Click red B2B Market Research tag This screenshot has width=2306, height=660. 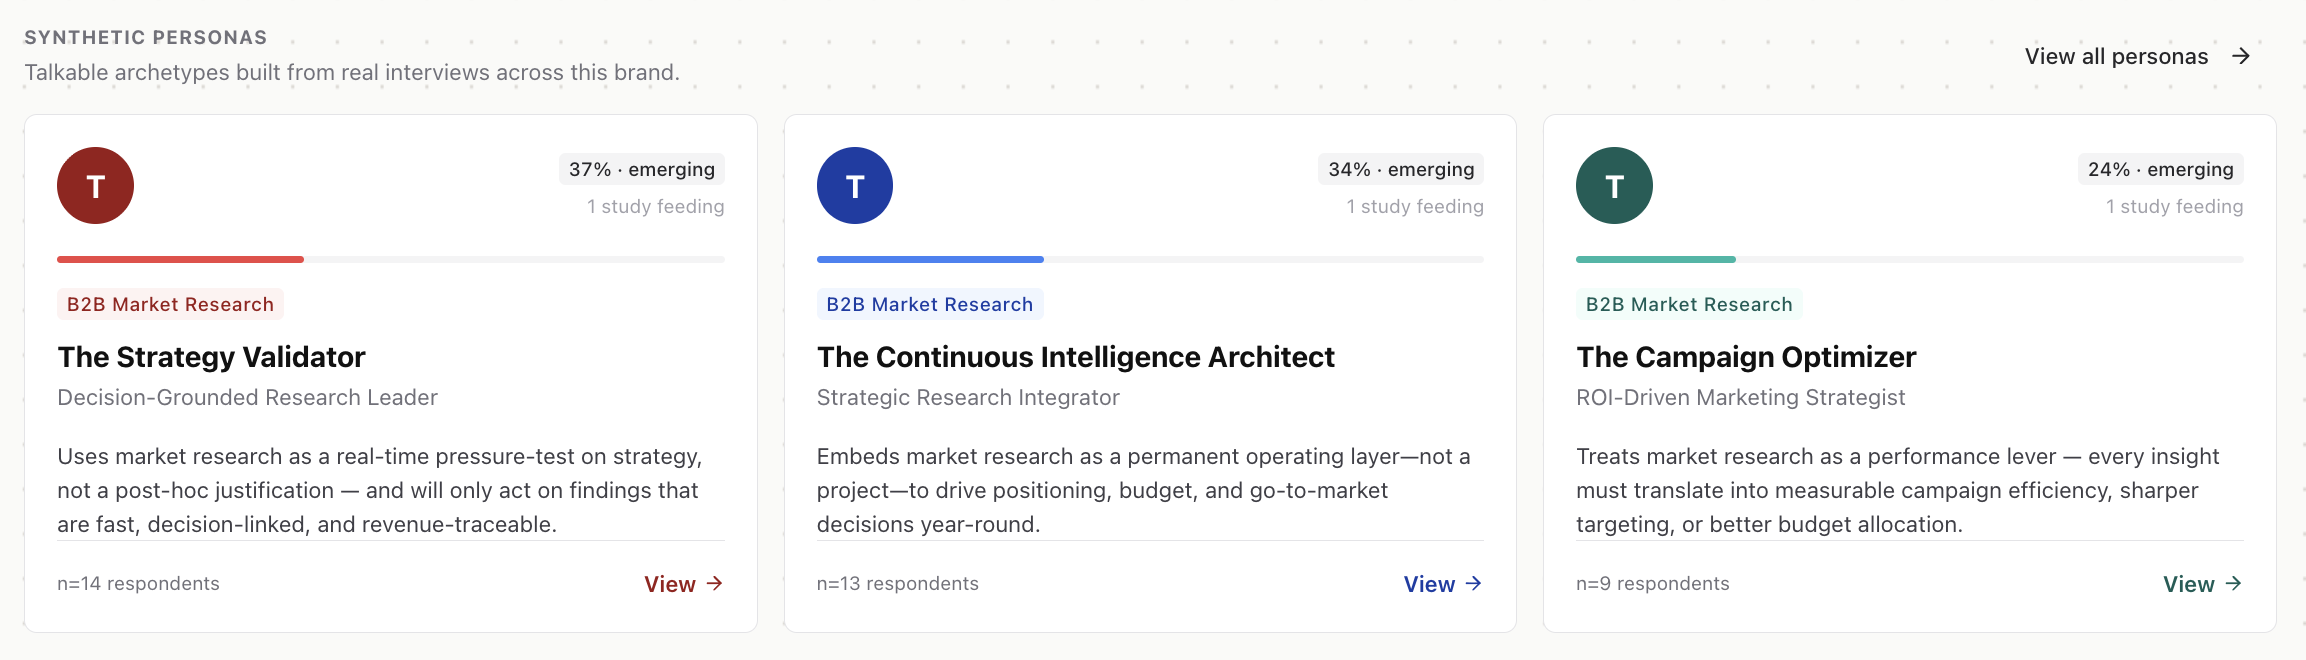pos(170,304)
